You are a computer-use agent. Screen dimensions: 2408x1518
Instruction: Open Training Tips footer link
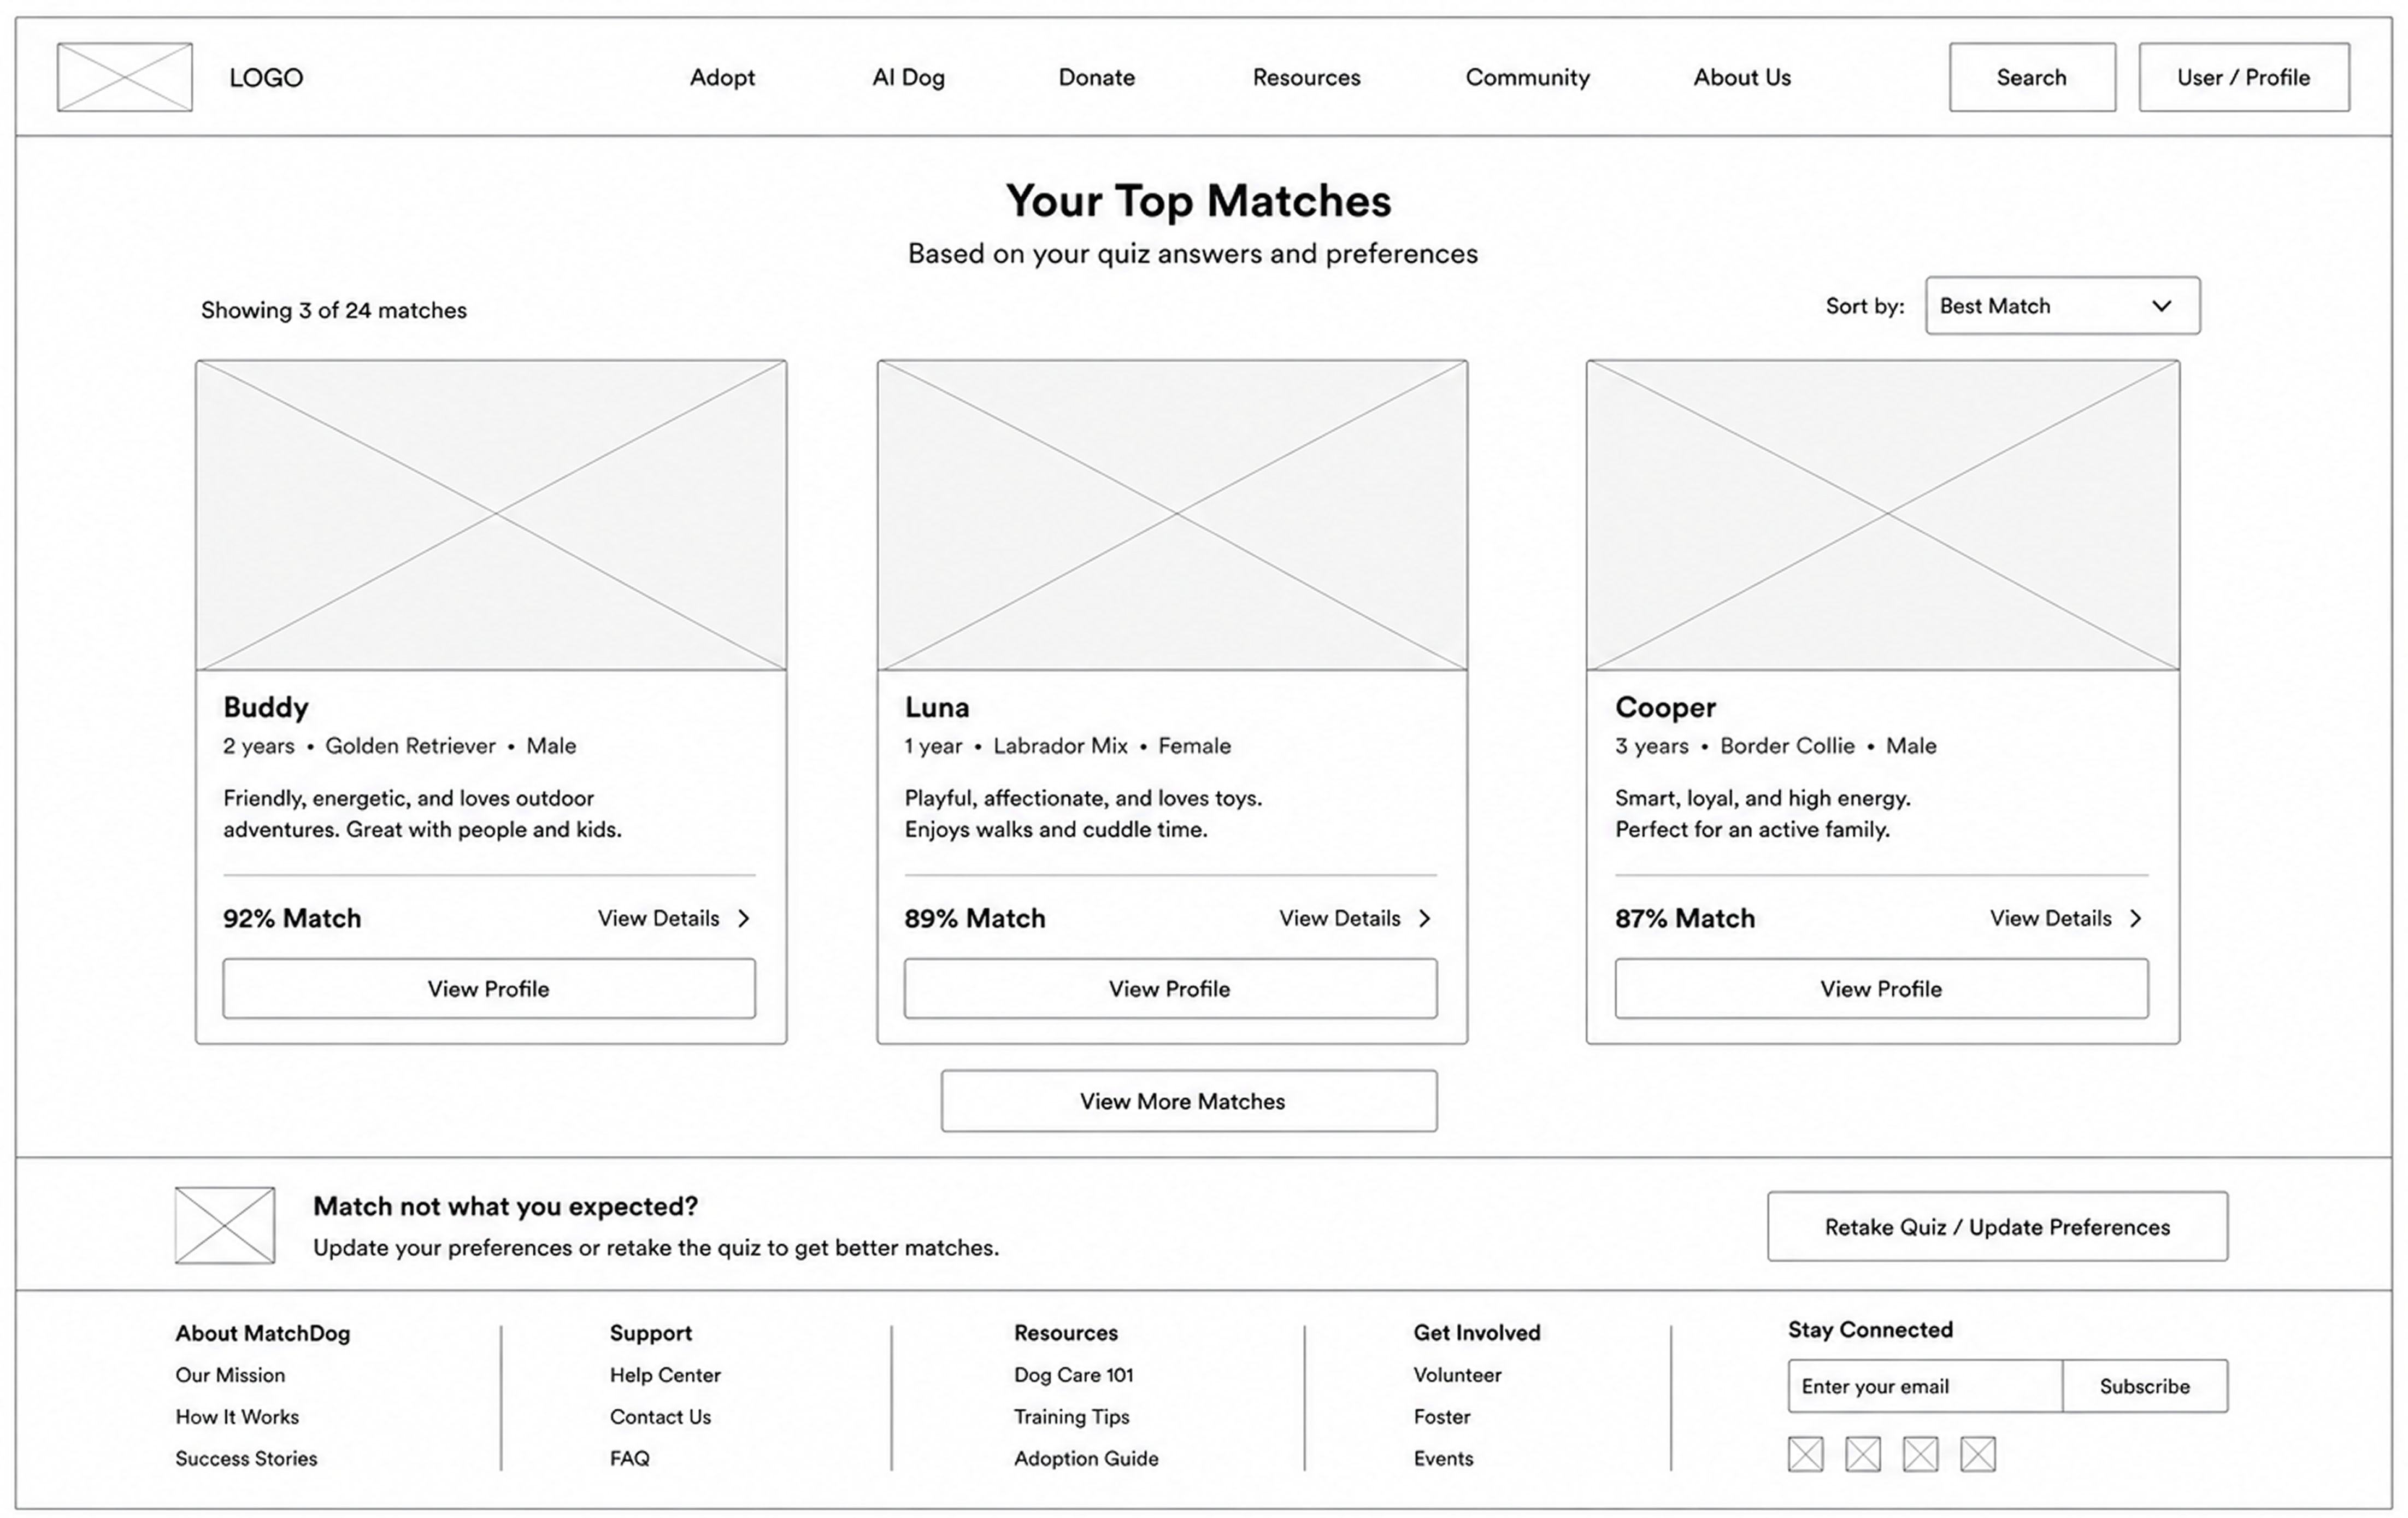[x=1072, y=1417]
